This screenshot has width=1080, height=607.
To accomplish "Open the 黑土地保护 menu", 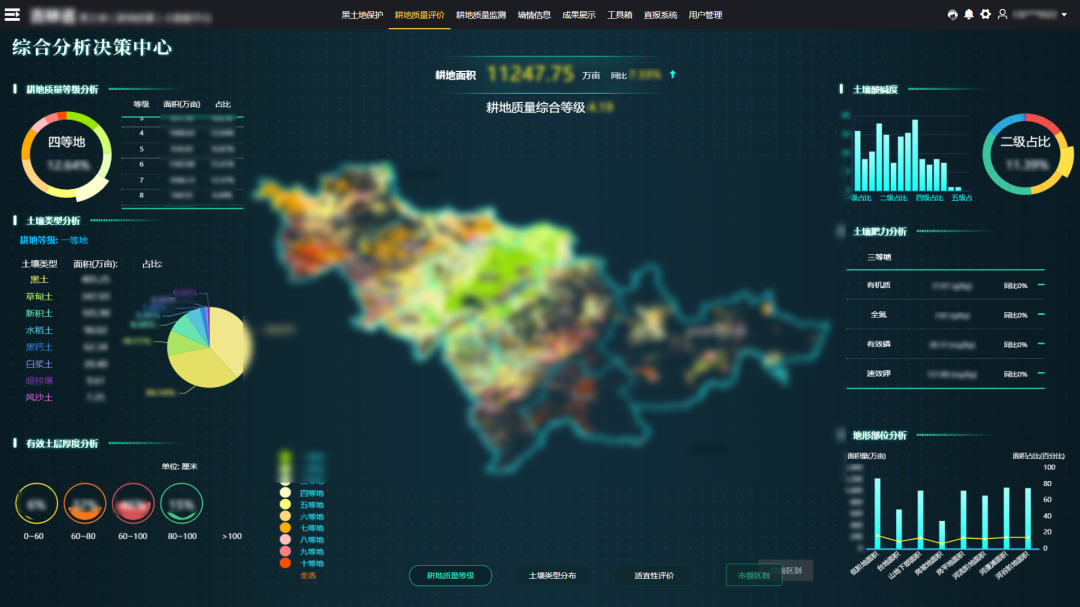I will pyautogui.click(x=362, y=15).
